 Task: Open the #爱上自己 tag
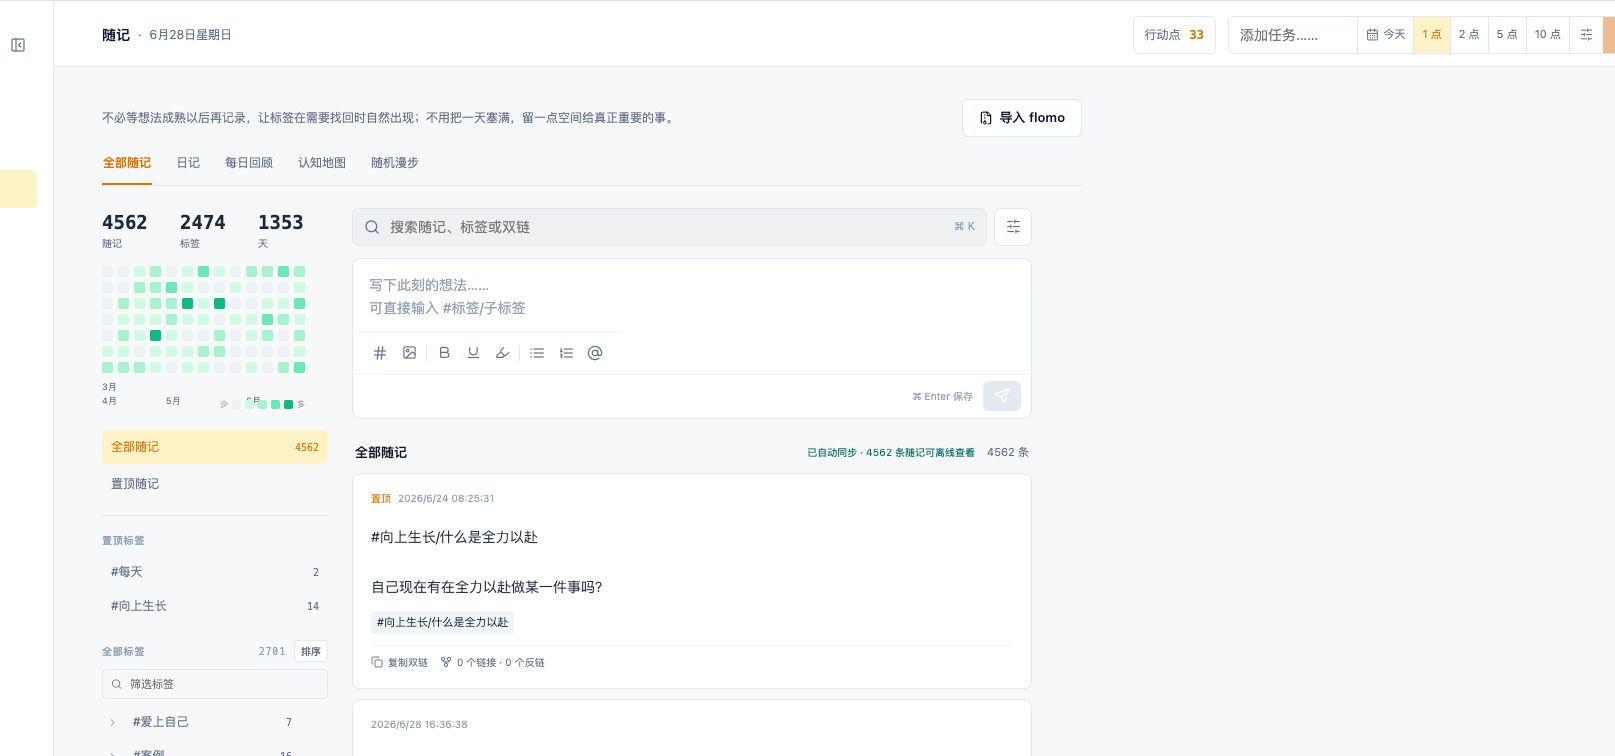[x=161, y=722]
